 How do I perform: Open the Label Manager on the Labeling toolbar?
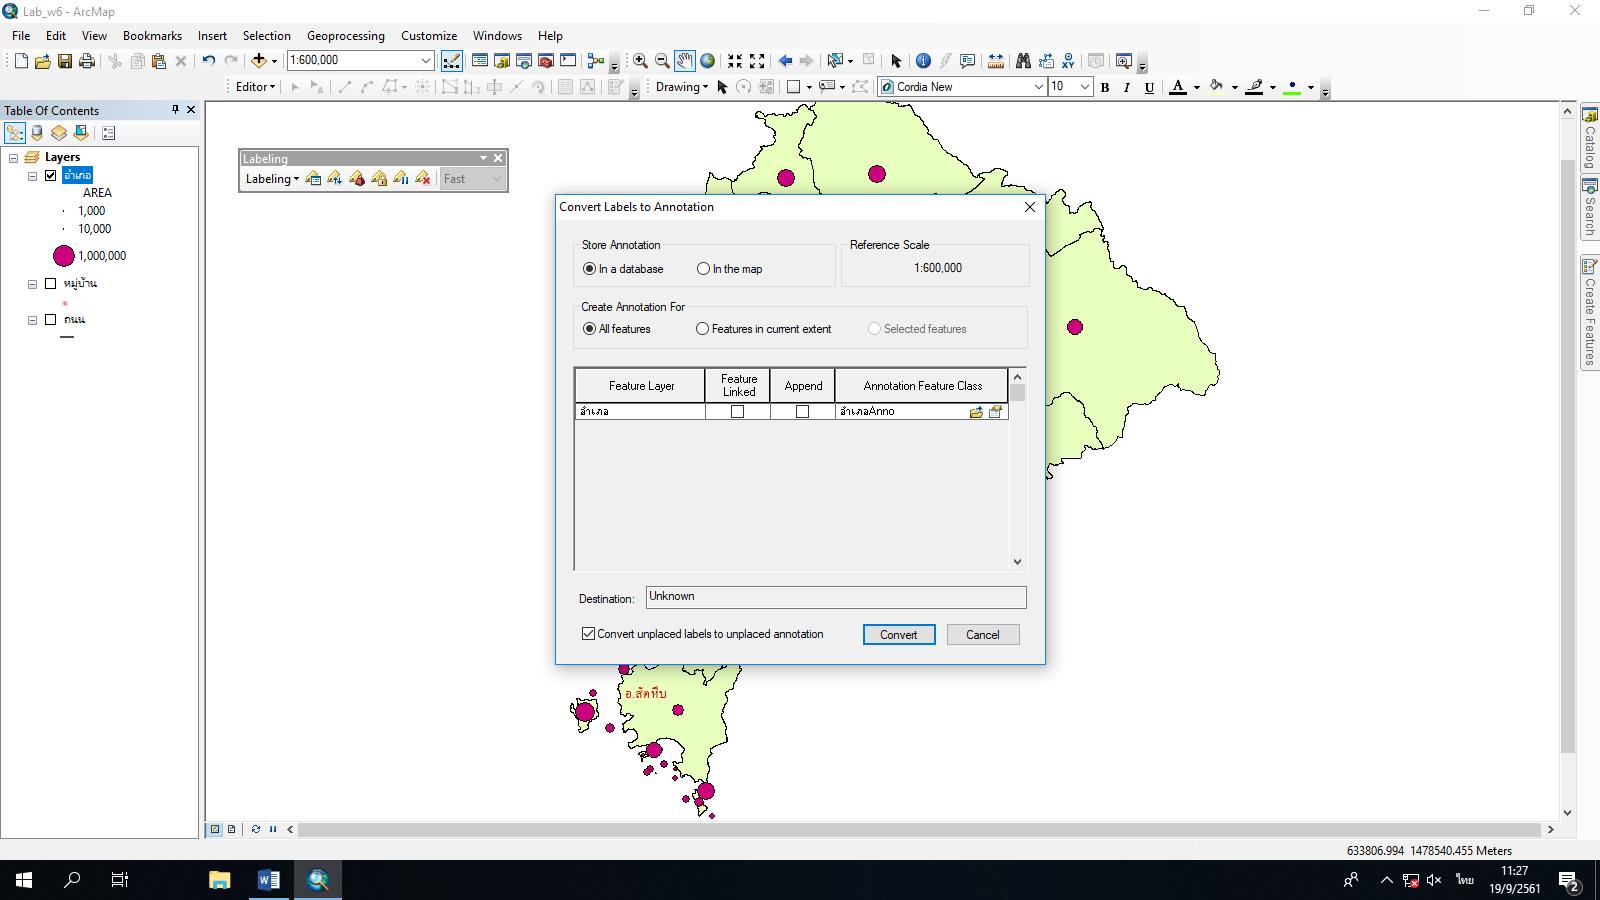(x=313, y=179)
